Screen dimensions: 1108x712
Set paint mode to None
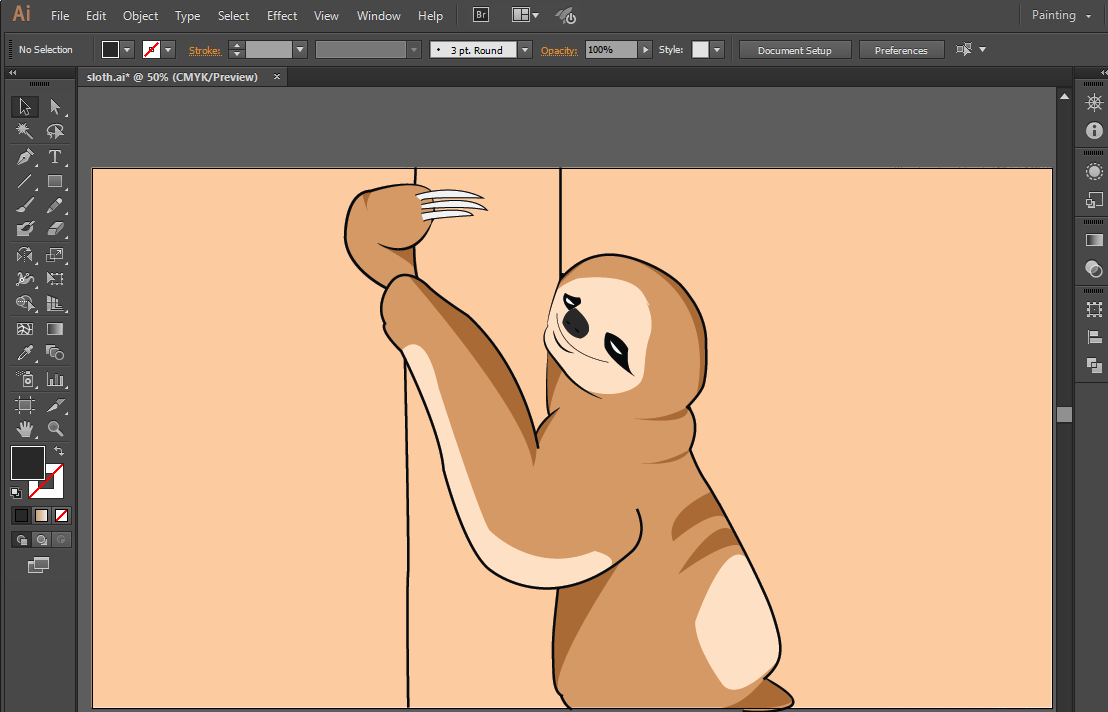point(62,516)
